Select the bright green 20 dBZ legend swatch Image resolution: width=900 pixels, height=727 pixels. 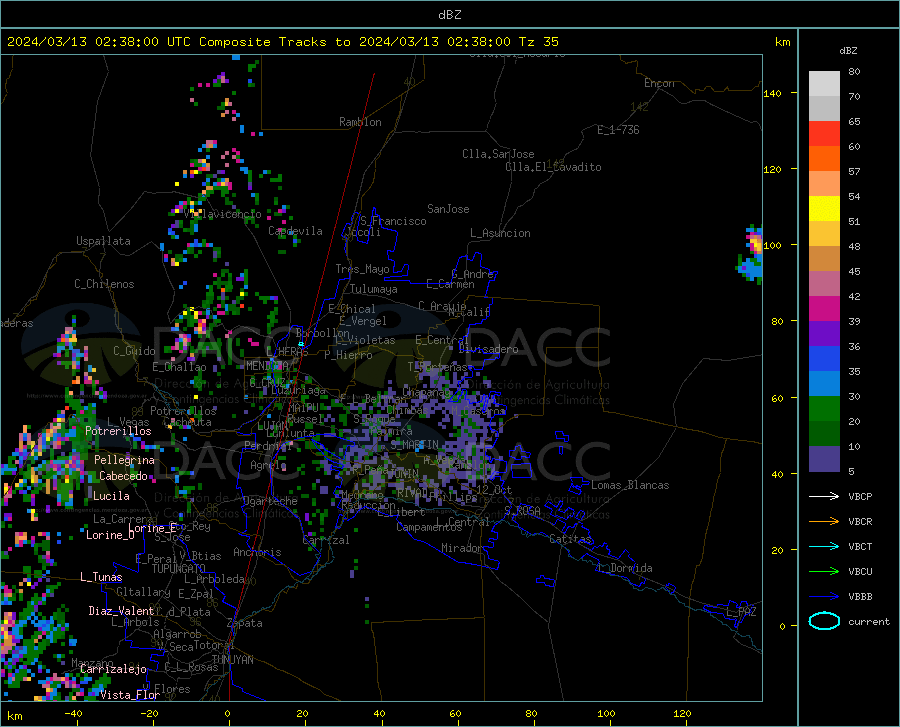[x=824, y=409]
